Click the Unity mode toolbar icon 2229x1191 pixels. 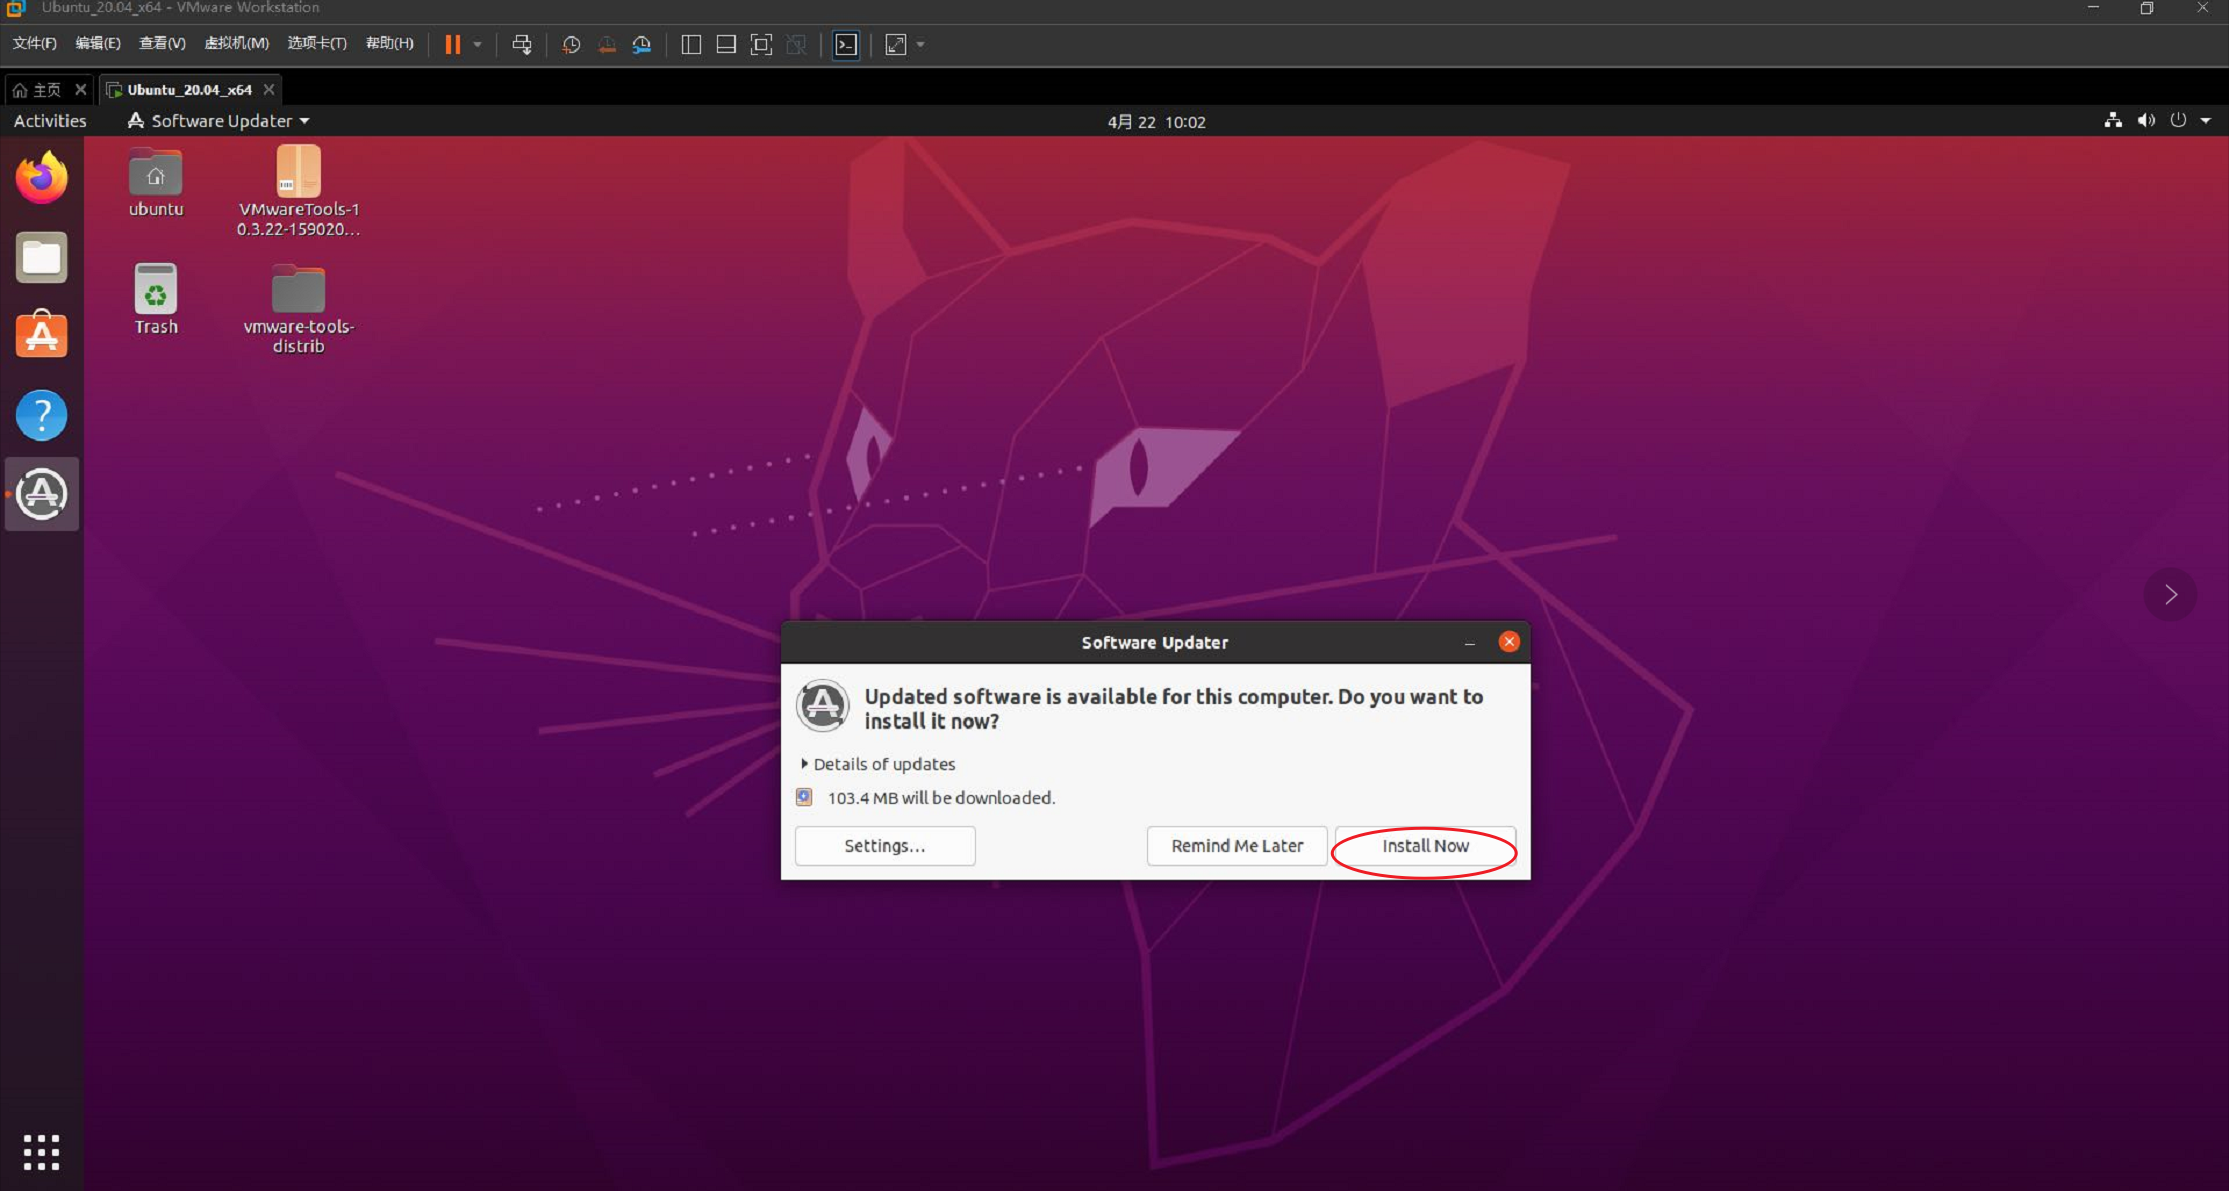[x=796, y=44]
